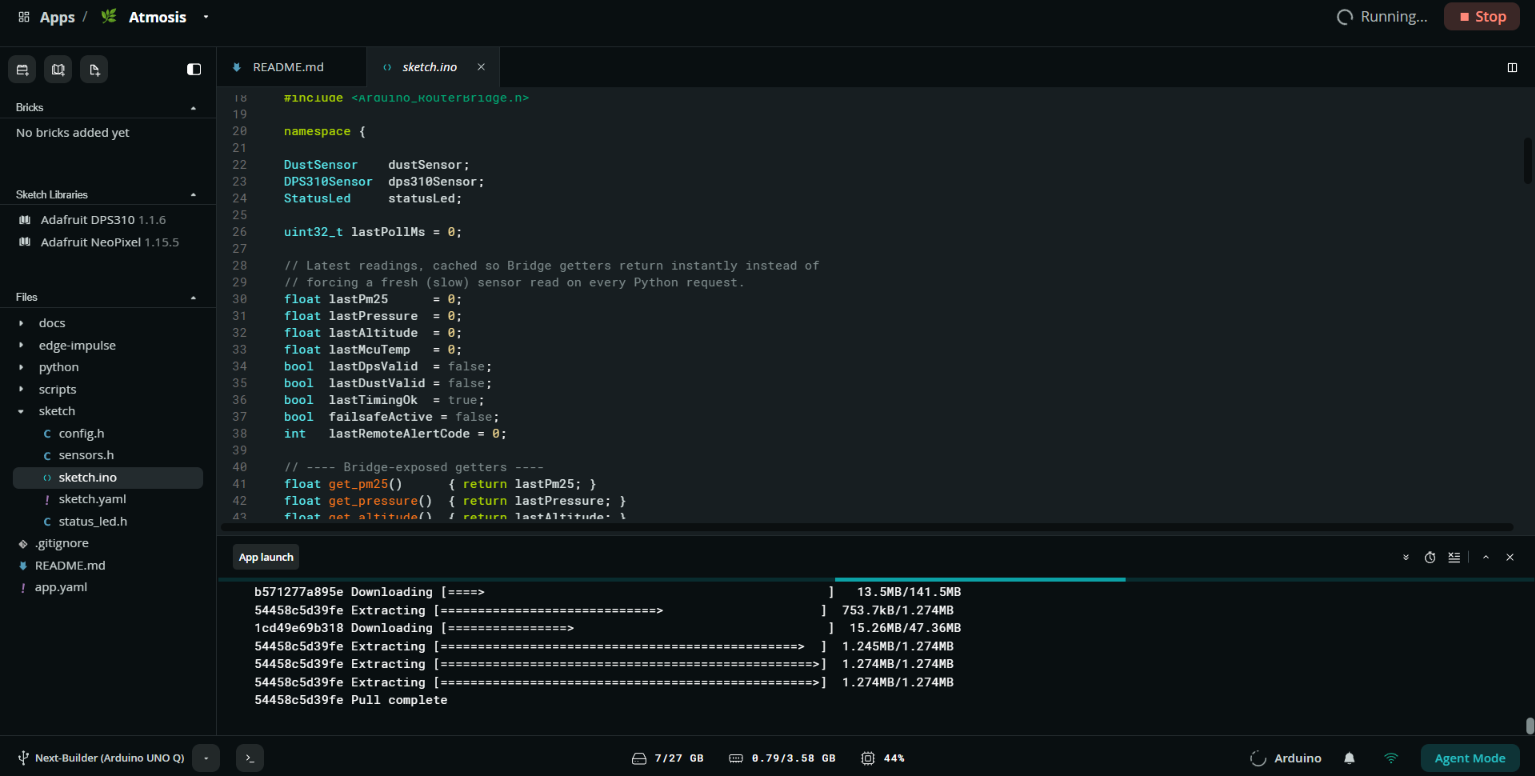This screenshot has height=776, width=1535.
Task: Toggle the left sidebar panel visibility
Action: click(x=194, y=69)
